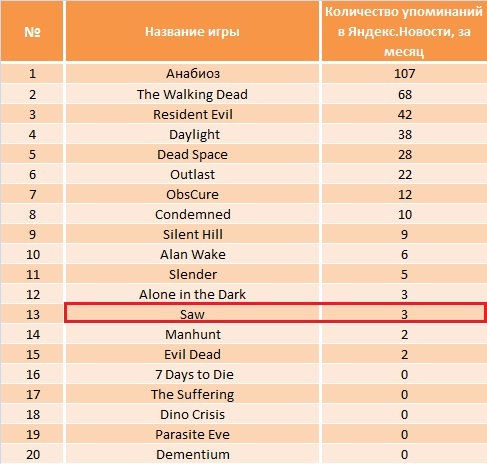The height and width of the screenshot is (464, 487).
Task: Select the 'Resident Evil' cell
Action: point(192,114)
